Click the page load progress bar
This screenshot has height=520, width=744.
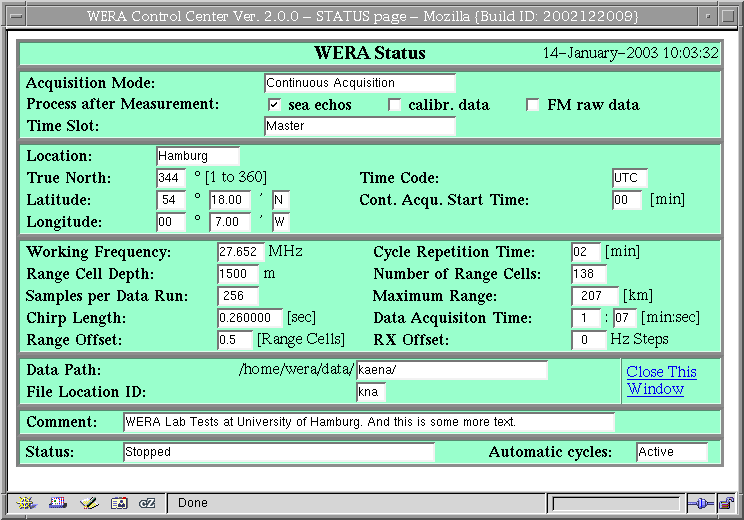tap(616, 503)
